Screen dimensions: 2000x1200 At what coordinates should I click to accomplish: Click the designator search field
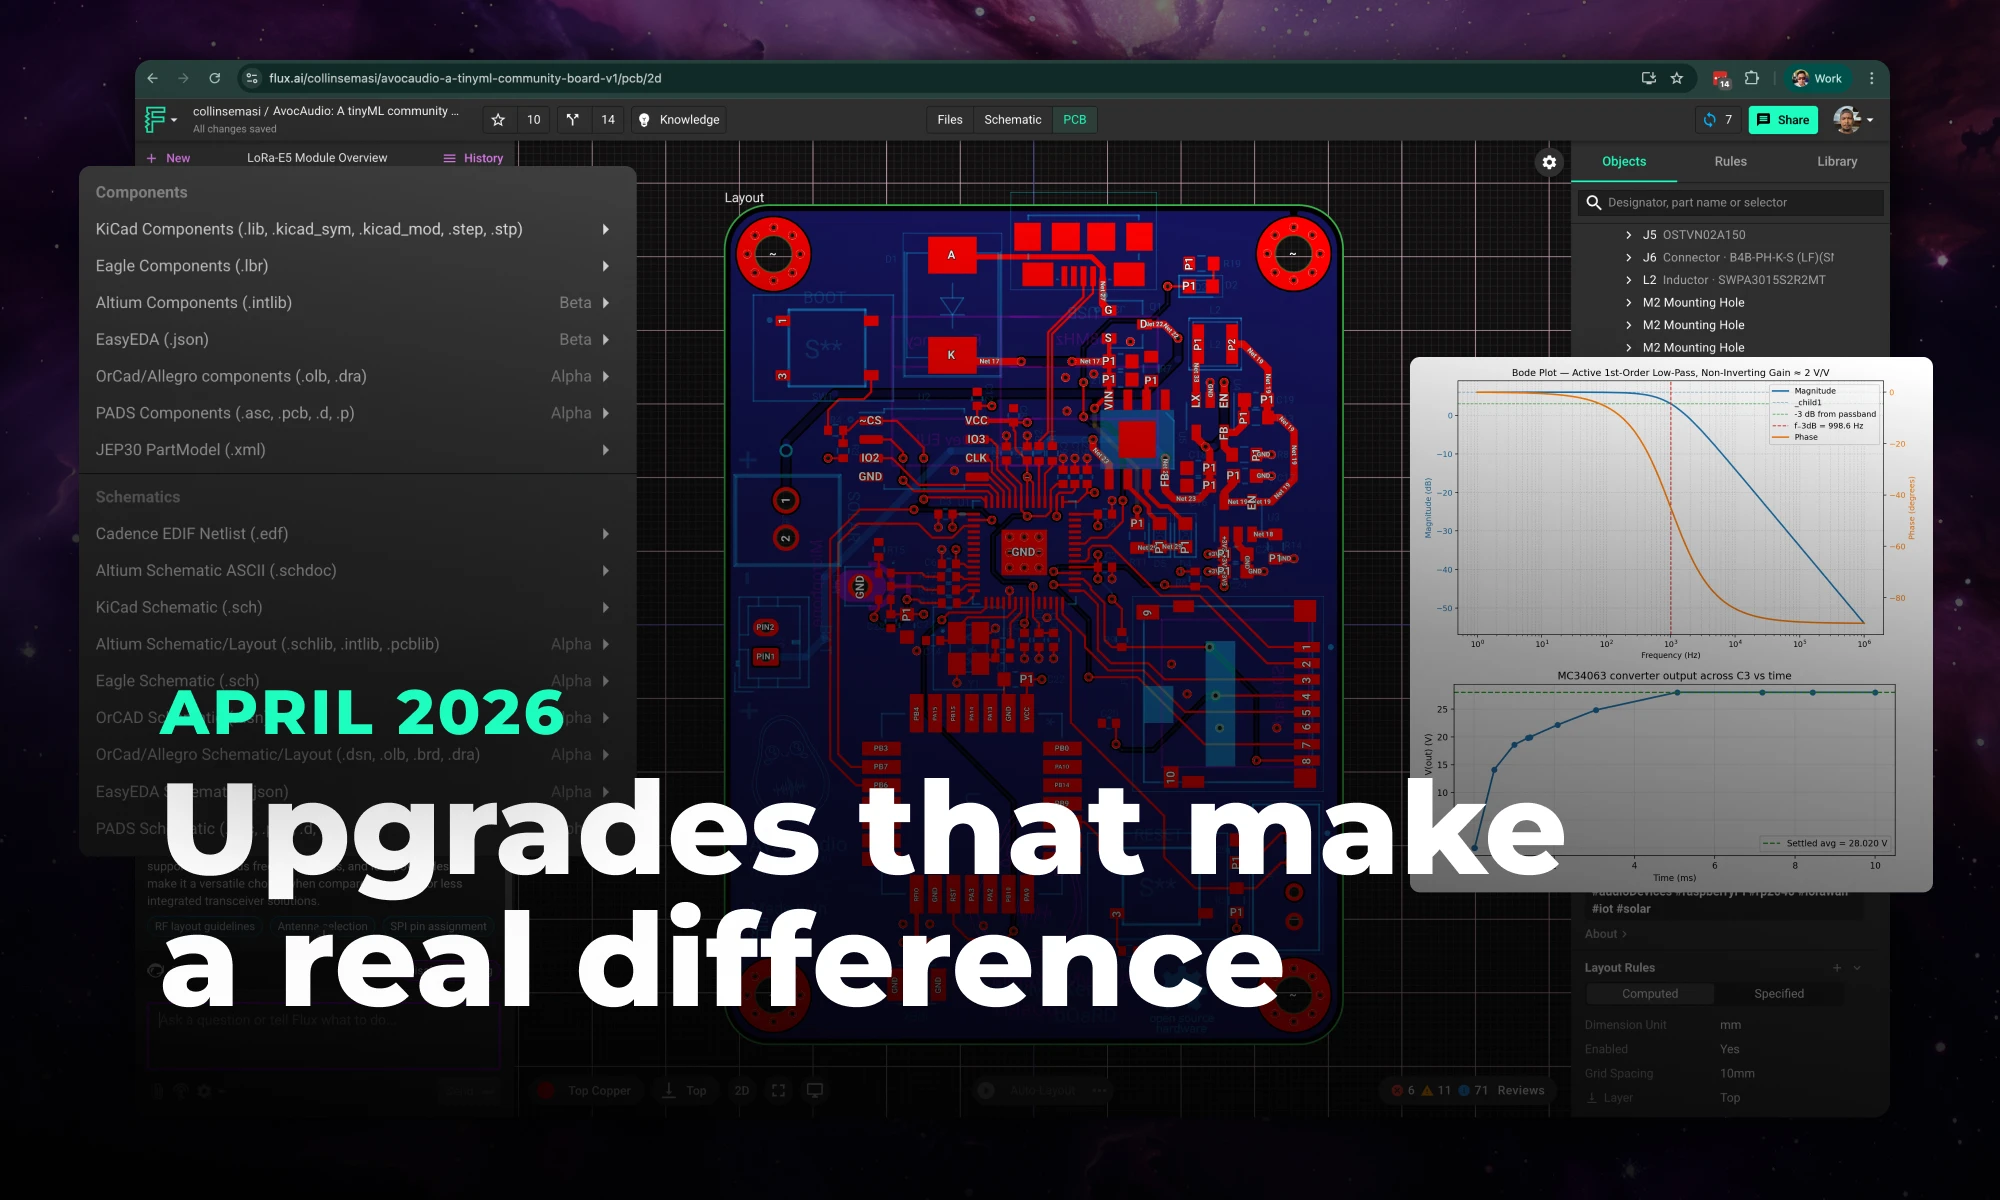[1729, 202]
